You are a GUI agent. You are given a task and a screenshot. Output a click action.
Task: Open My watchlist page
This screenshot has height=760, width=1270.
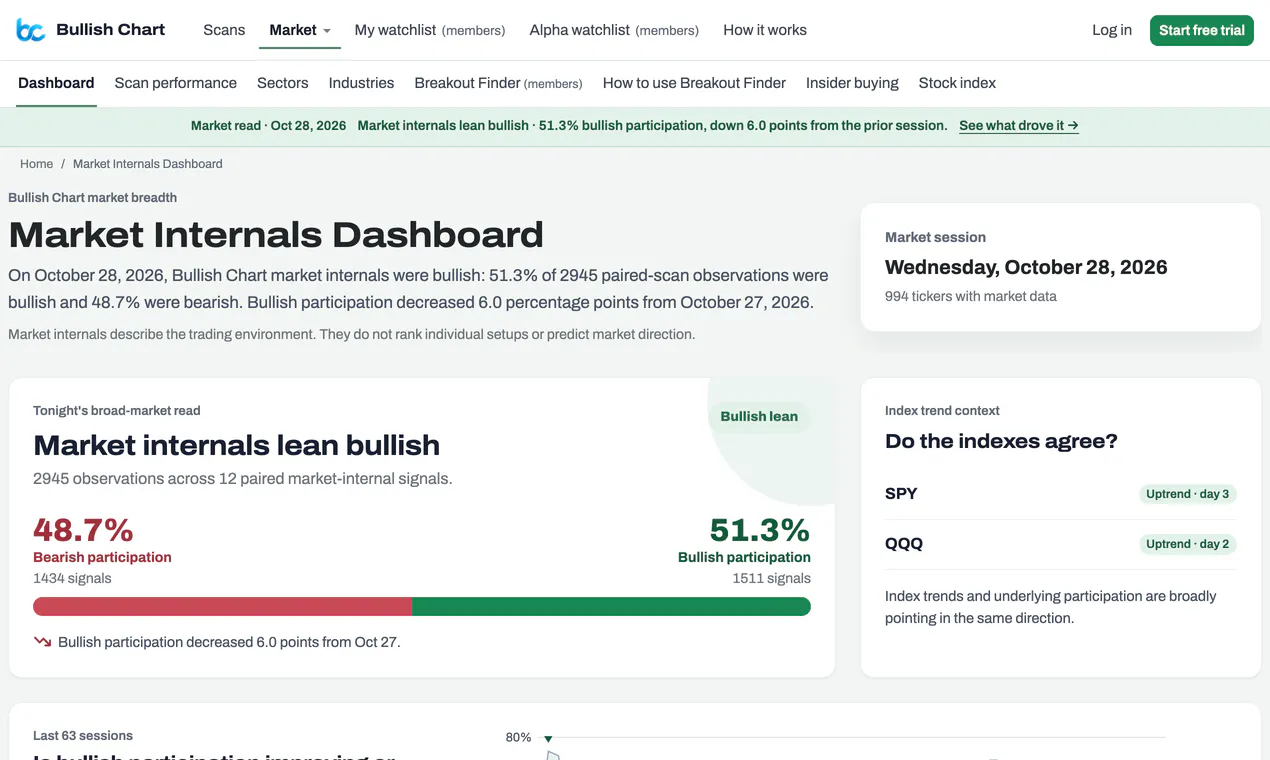pyautogui.click(x=430, y=30)
